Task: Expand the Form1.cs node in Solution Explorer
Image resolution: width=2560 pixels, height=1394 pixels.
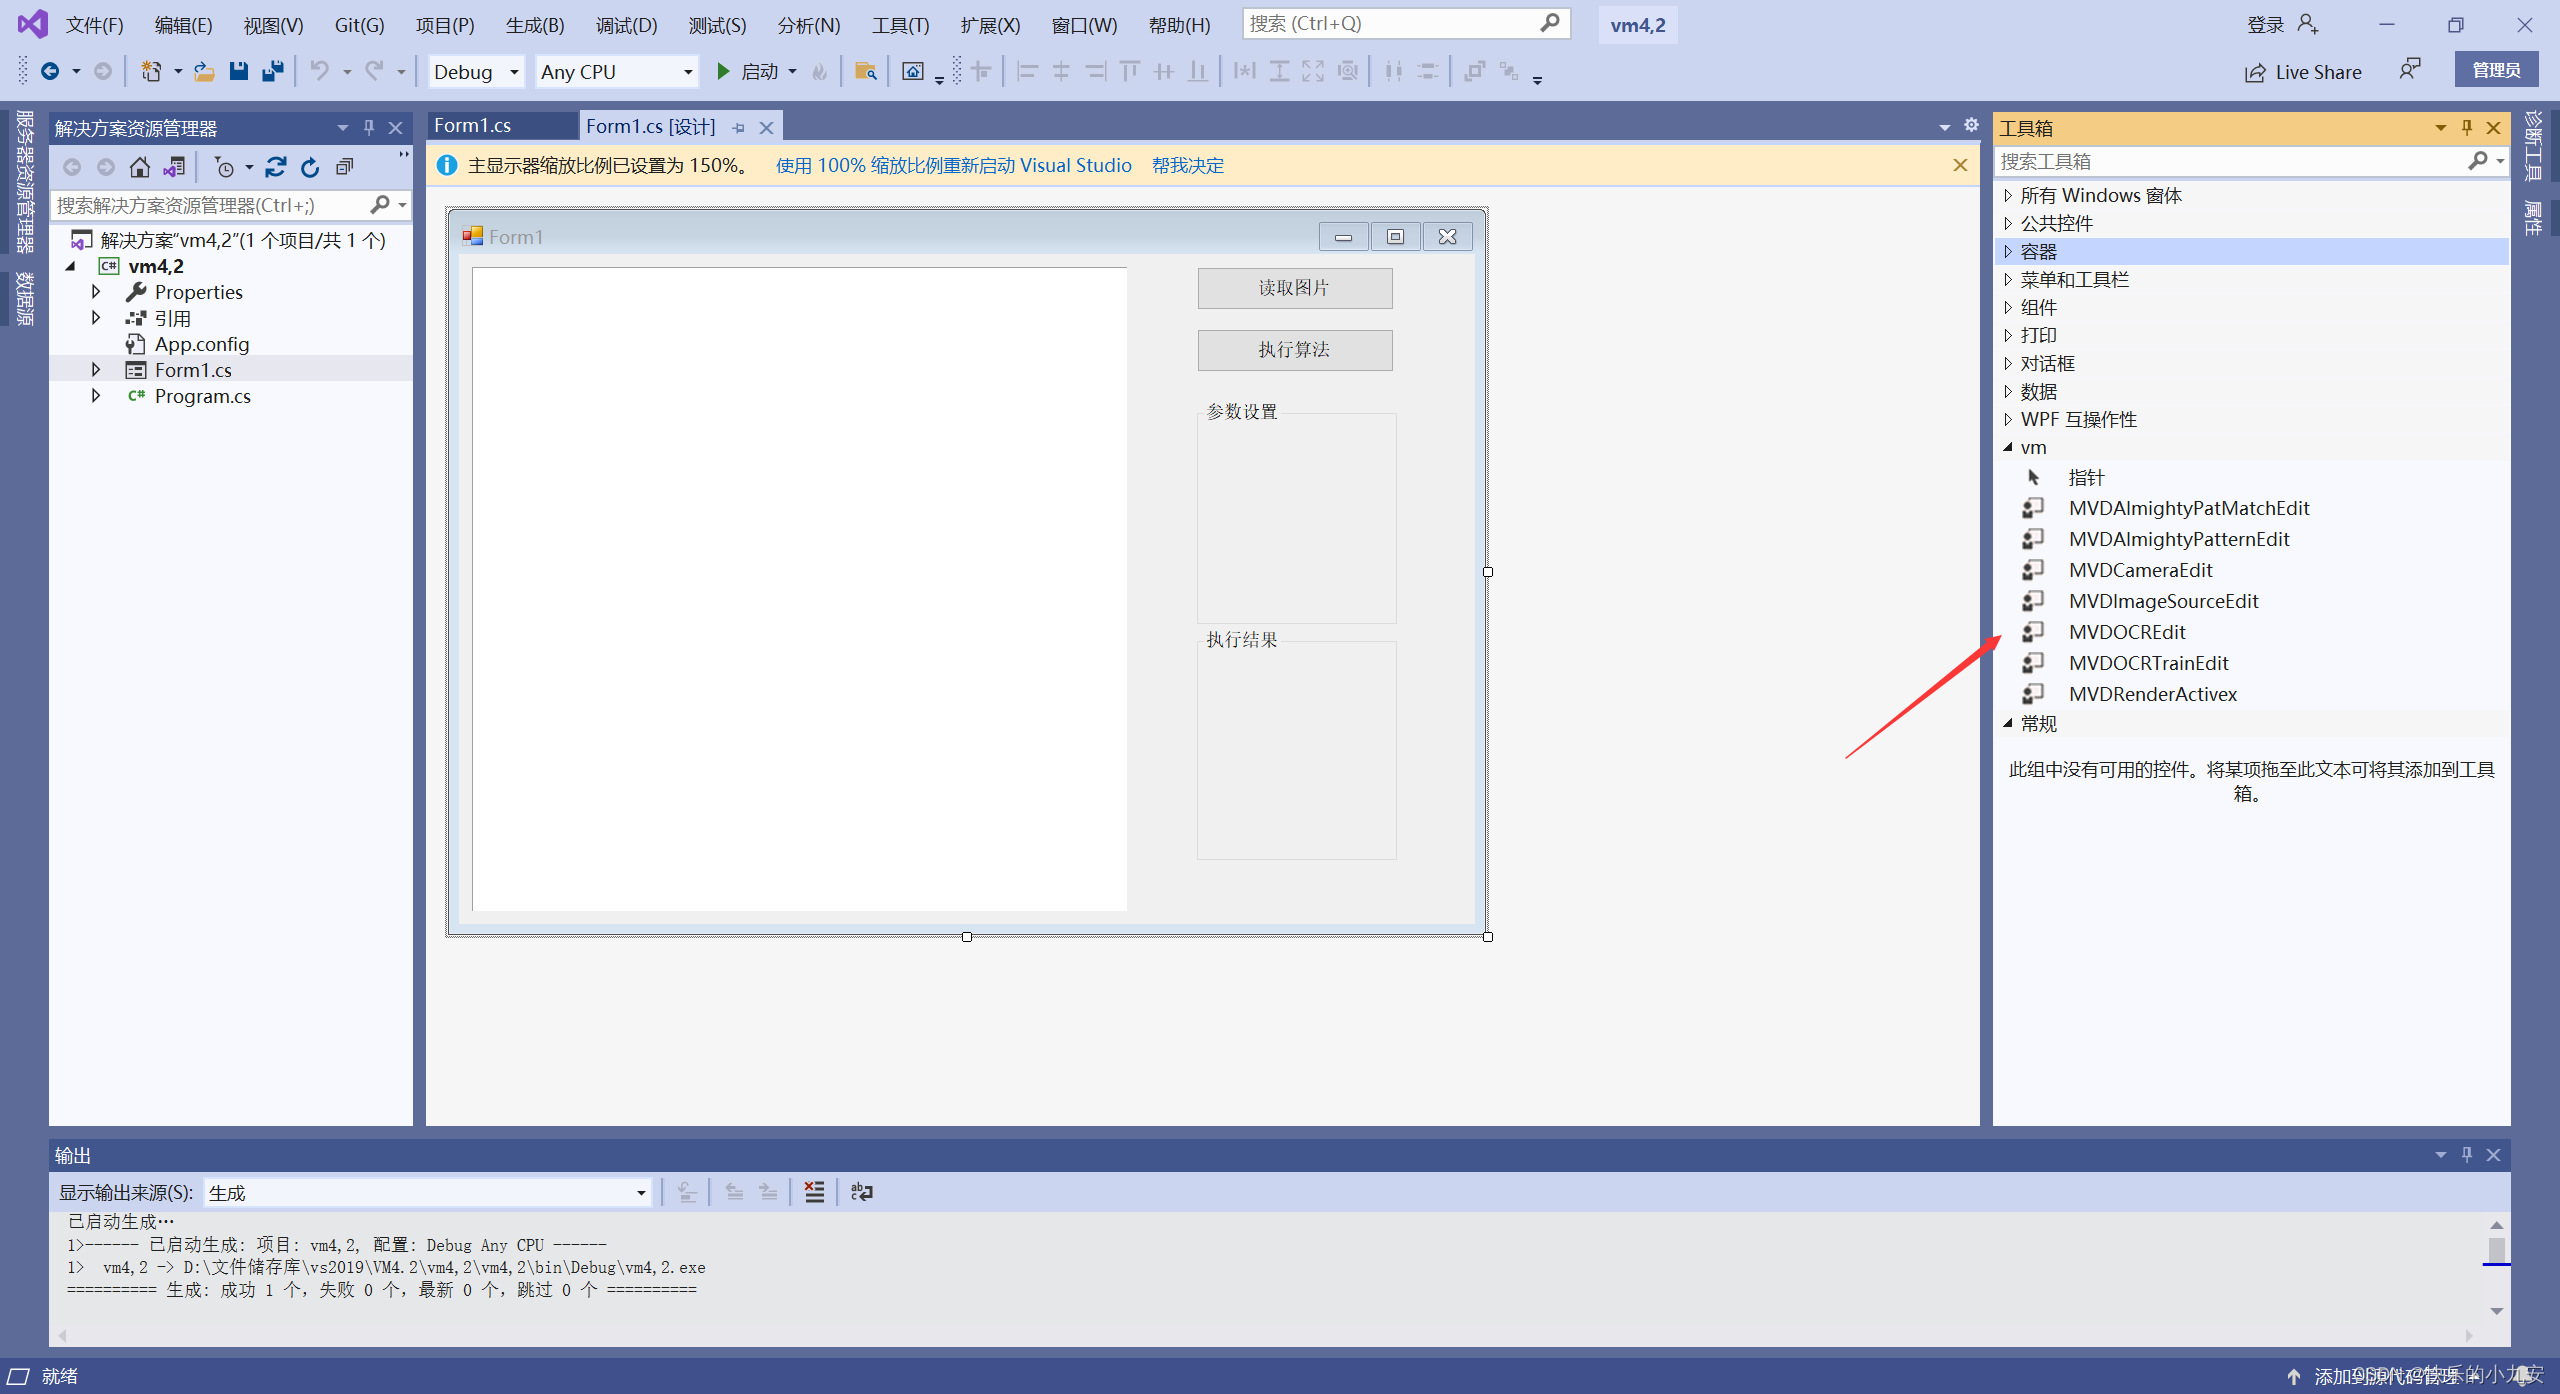Action: click(96, 369)
